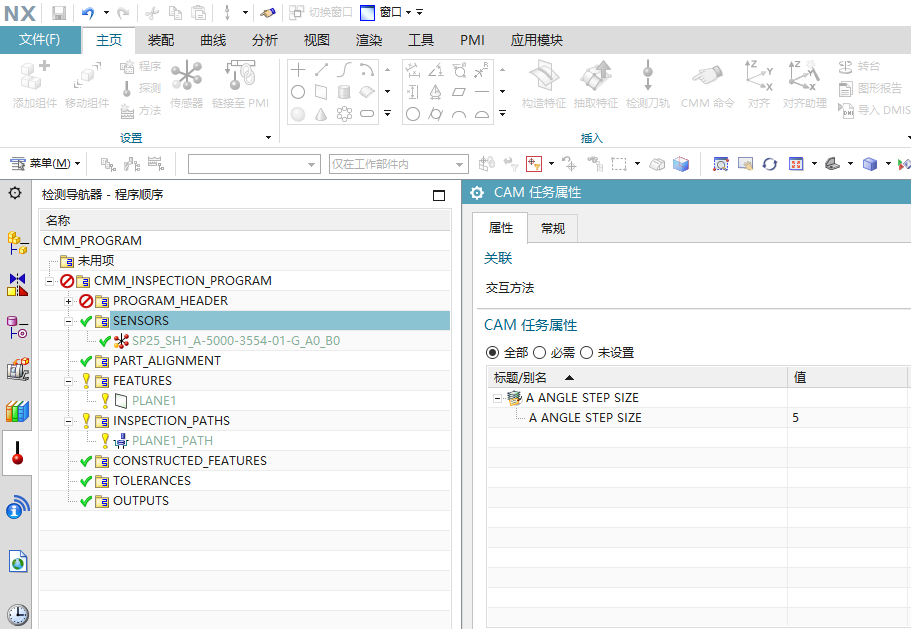Image resolution: width=911 pixels, height=629 pixels.
Task: Maximize the inspection navigator panel
Action: (439, 195)
